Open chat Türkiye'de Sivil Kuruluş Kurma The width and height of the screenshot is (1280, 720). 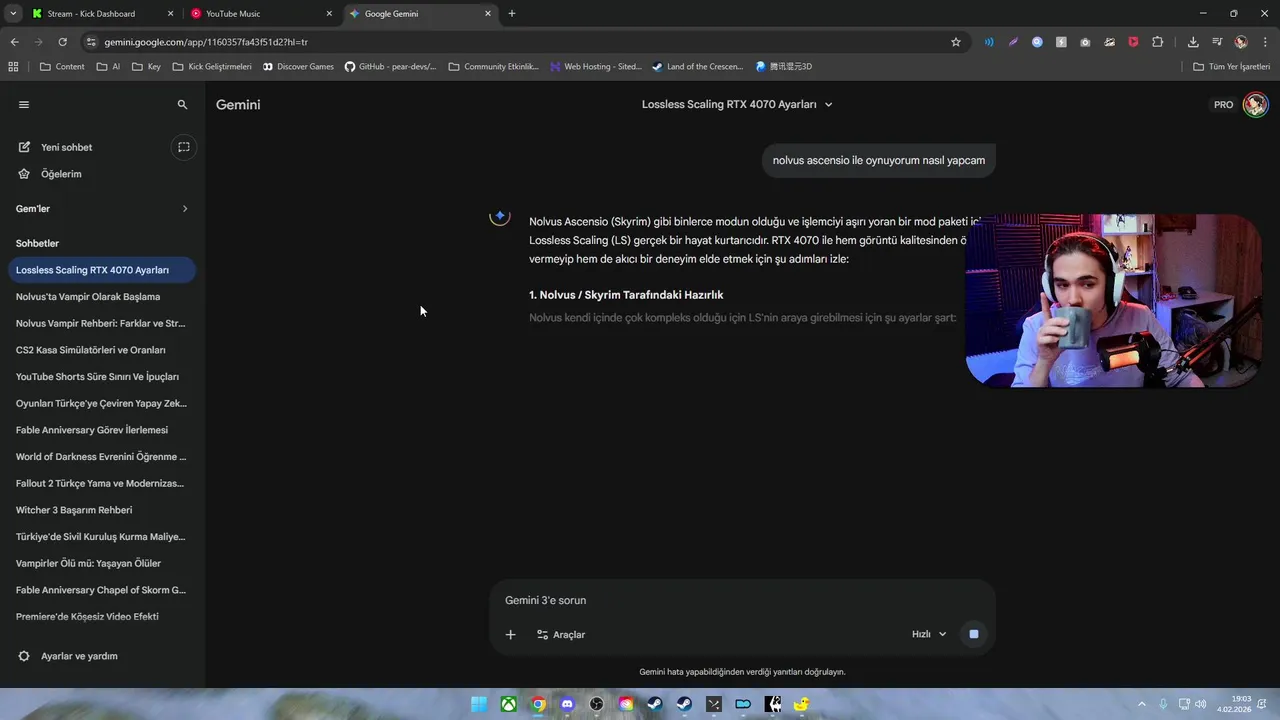click(x=101, y=537)
